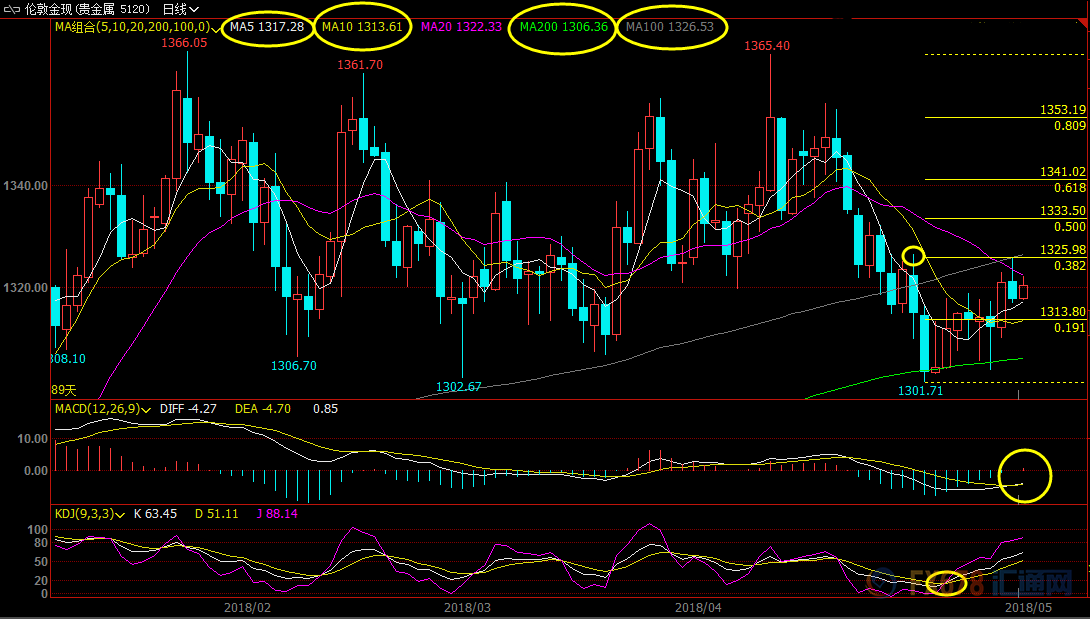
Task: Click the Fibonacci level 1341.02 label
Action: pyautogui.click(x=1063, y=172)
